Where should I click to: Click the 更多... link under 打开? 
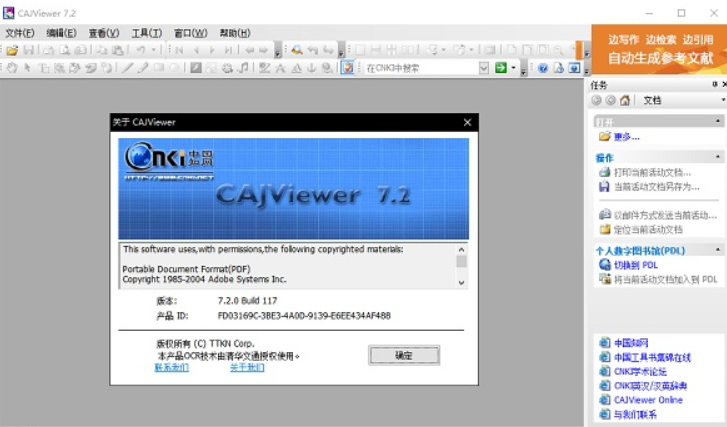626,137
